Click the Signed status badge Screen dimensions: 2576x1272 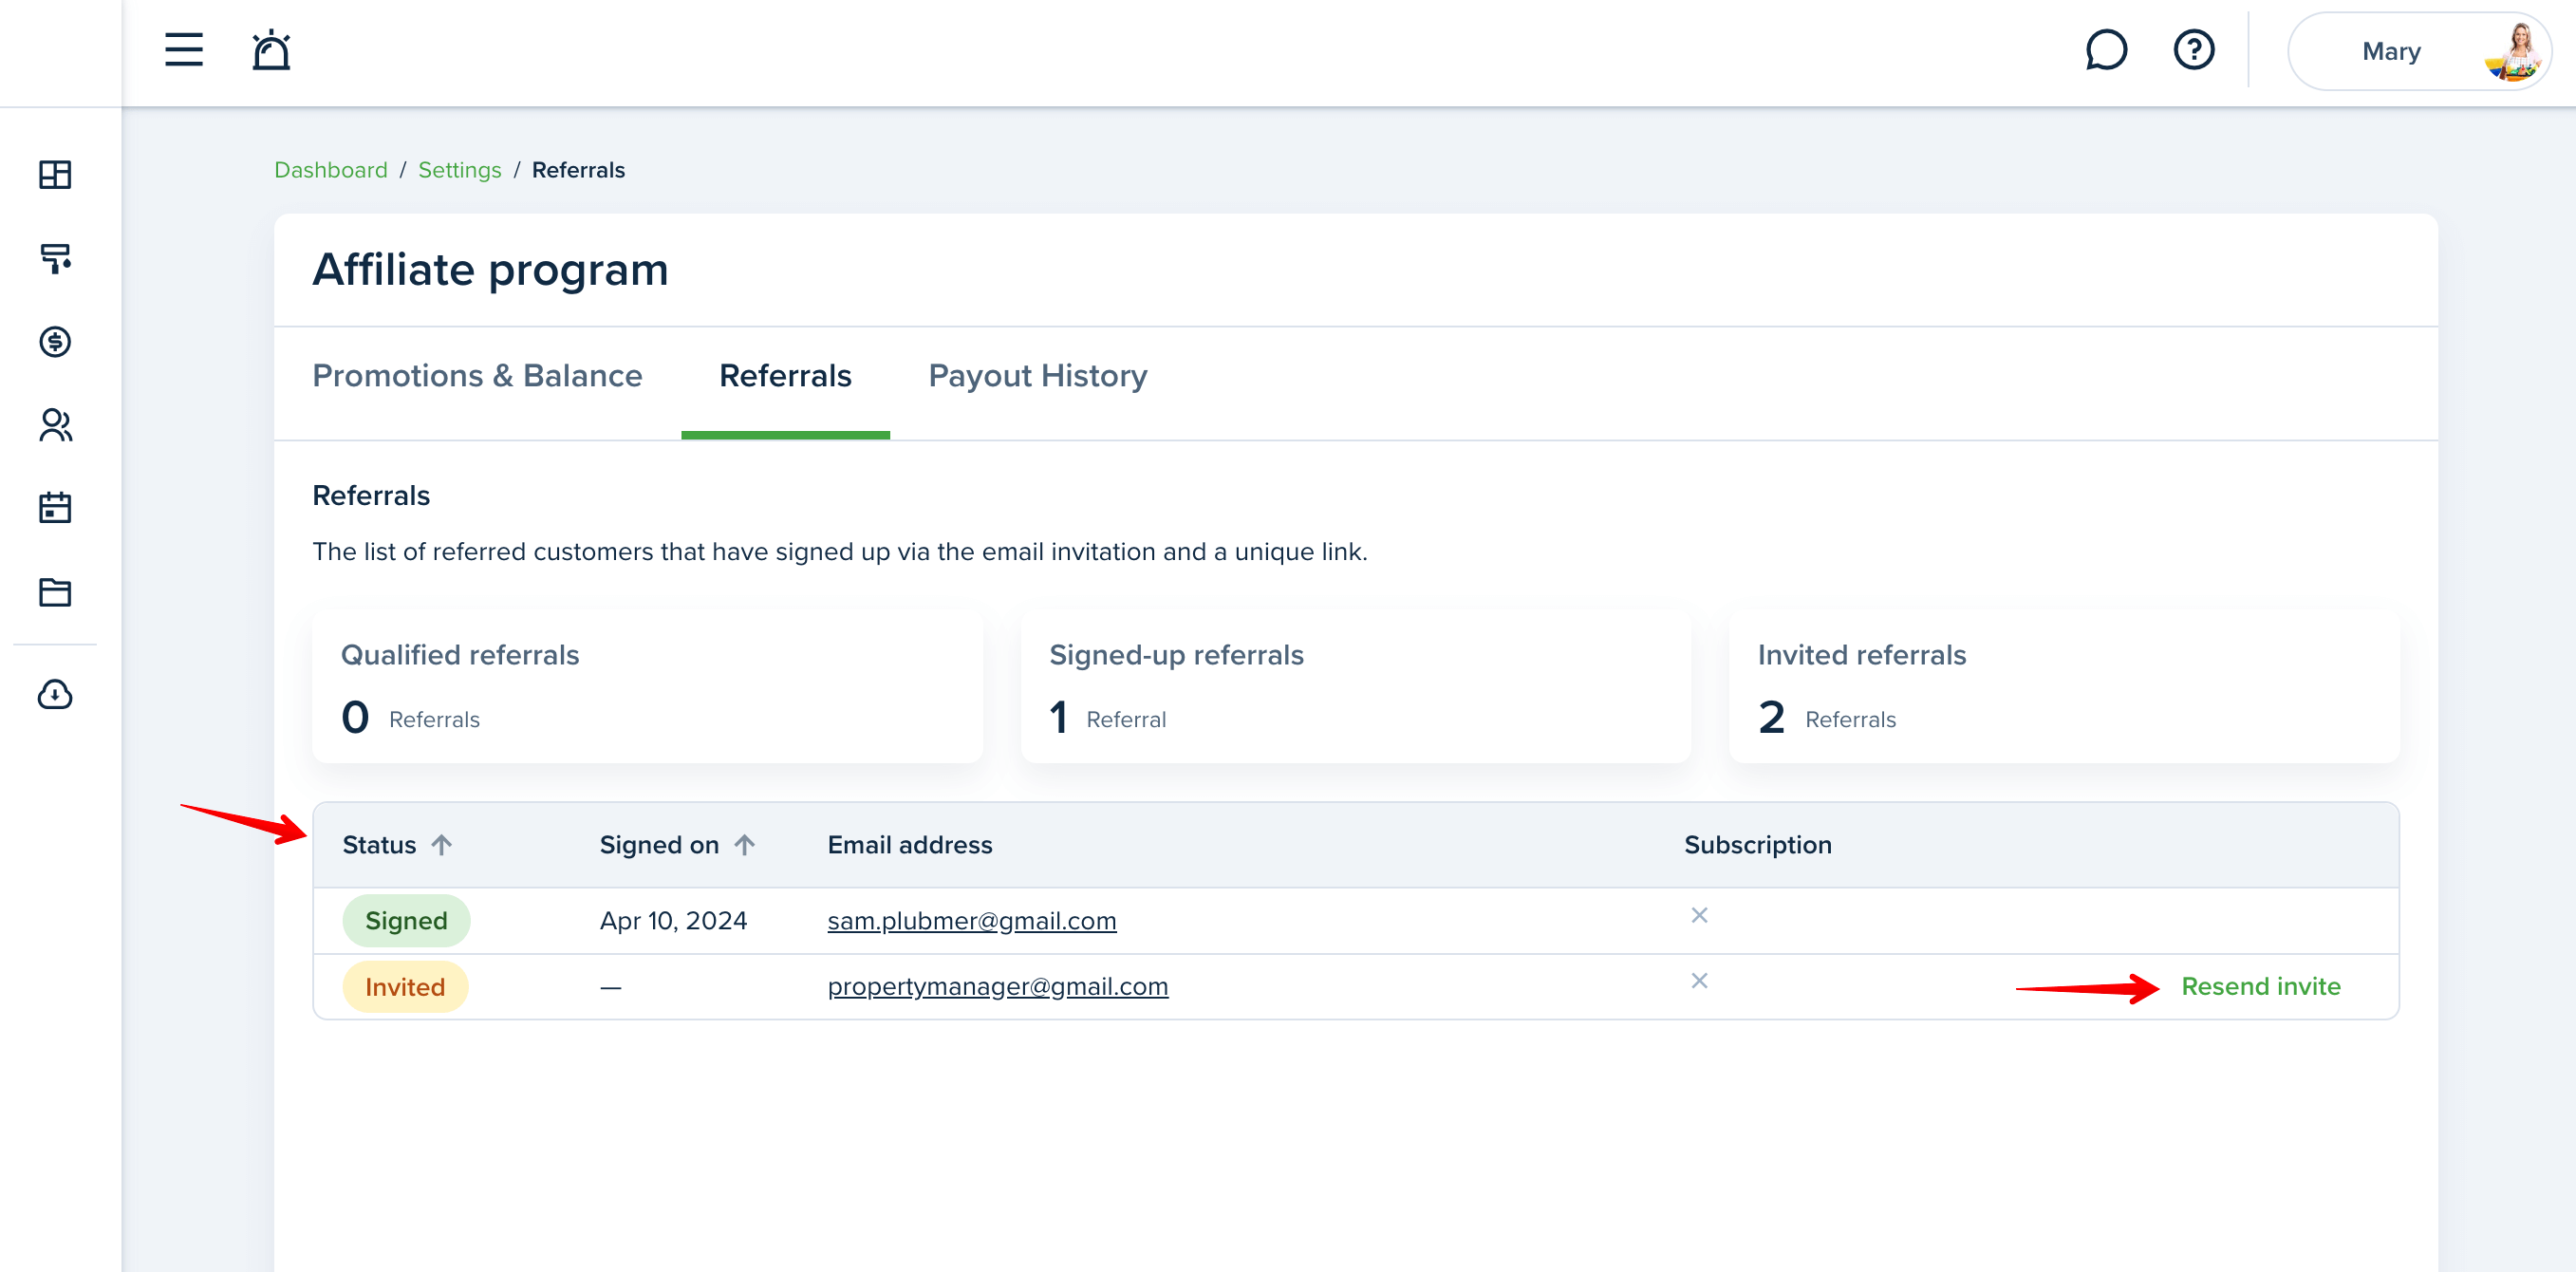pyautogui.click(x=406, y=920)
